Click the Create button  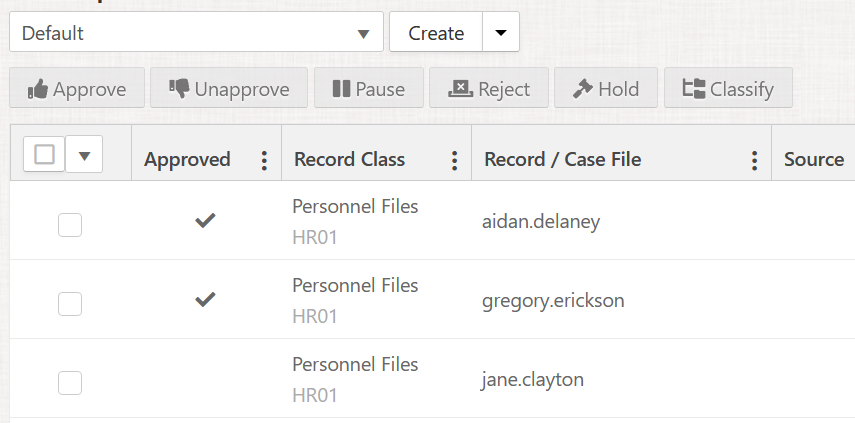[436, 33]
